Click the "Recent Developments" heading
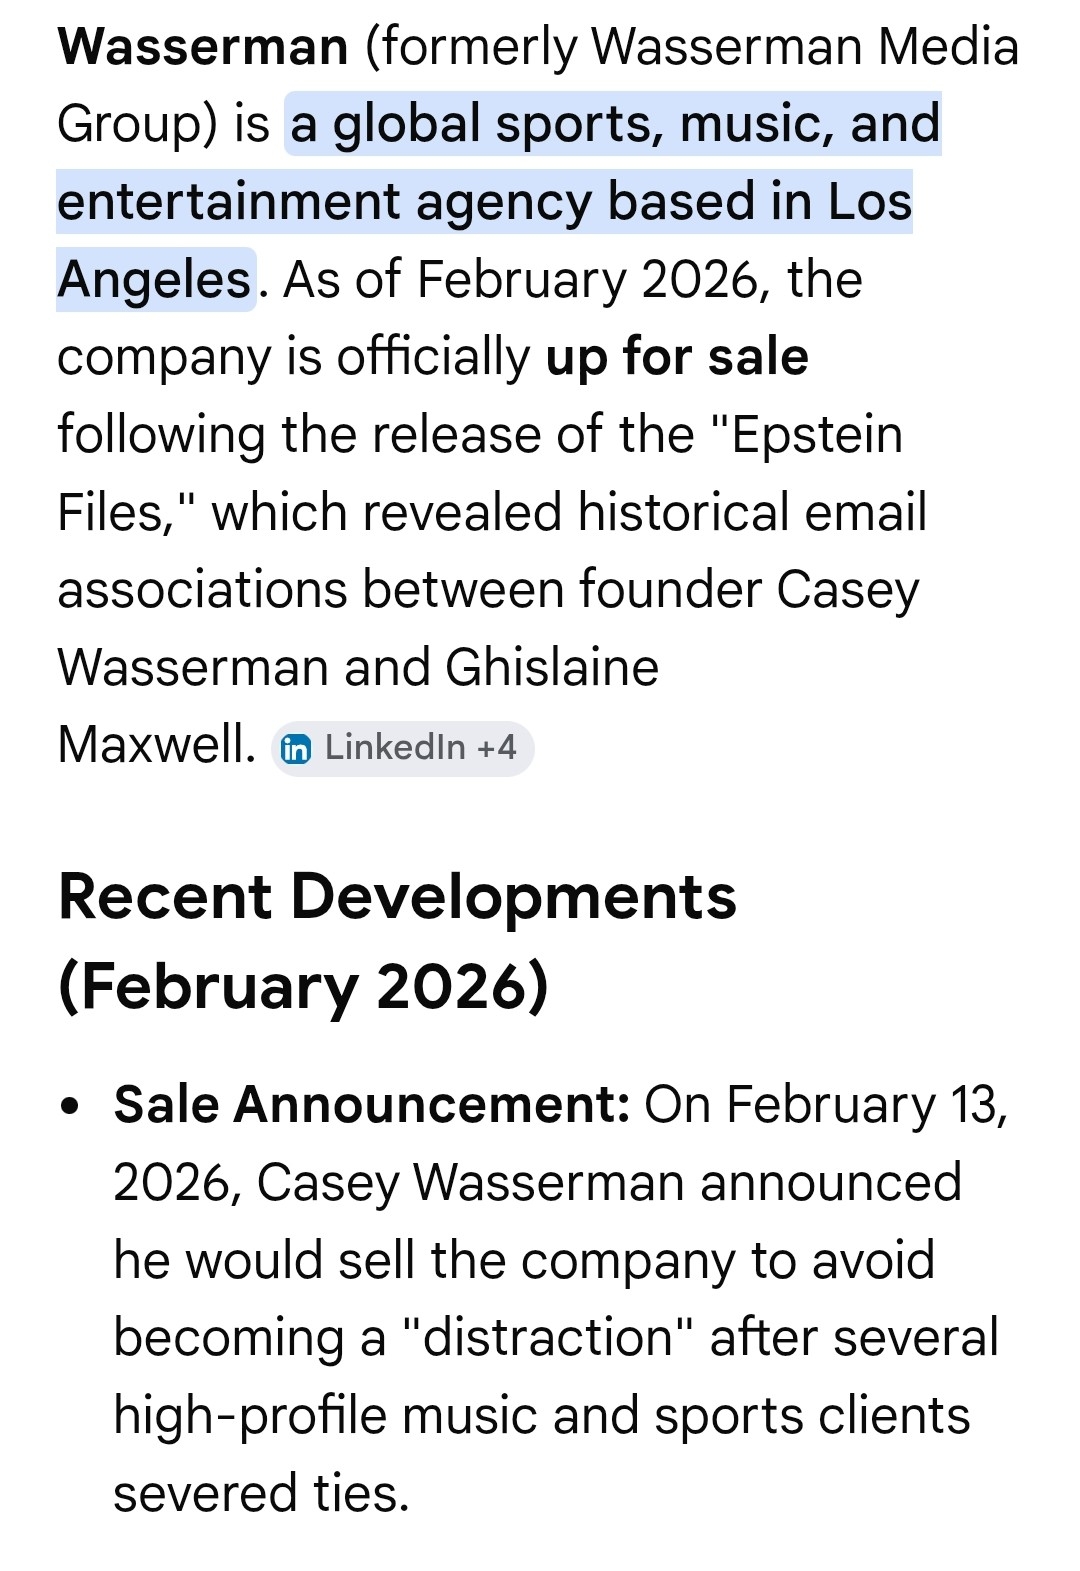Screen dimensions: 1080x1571 click(397, 896)
